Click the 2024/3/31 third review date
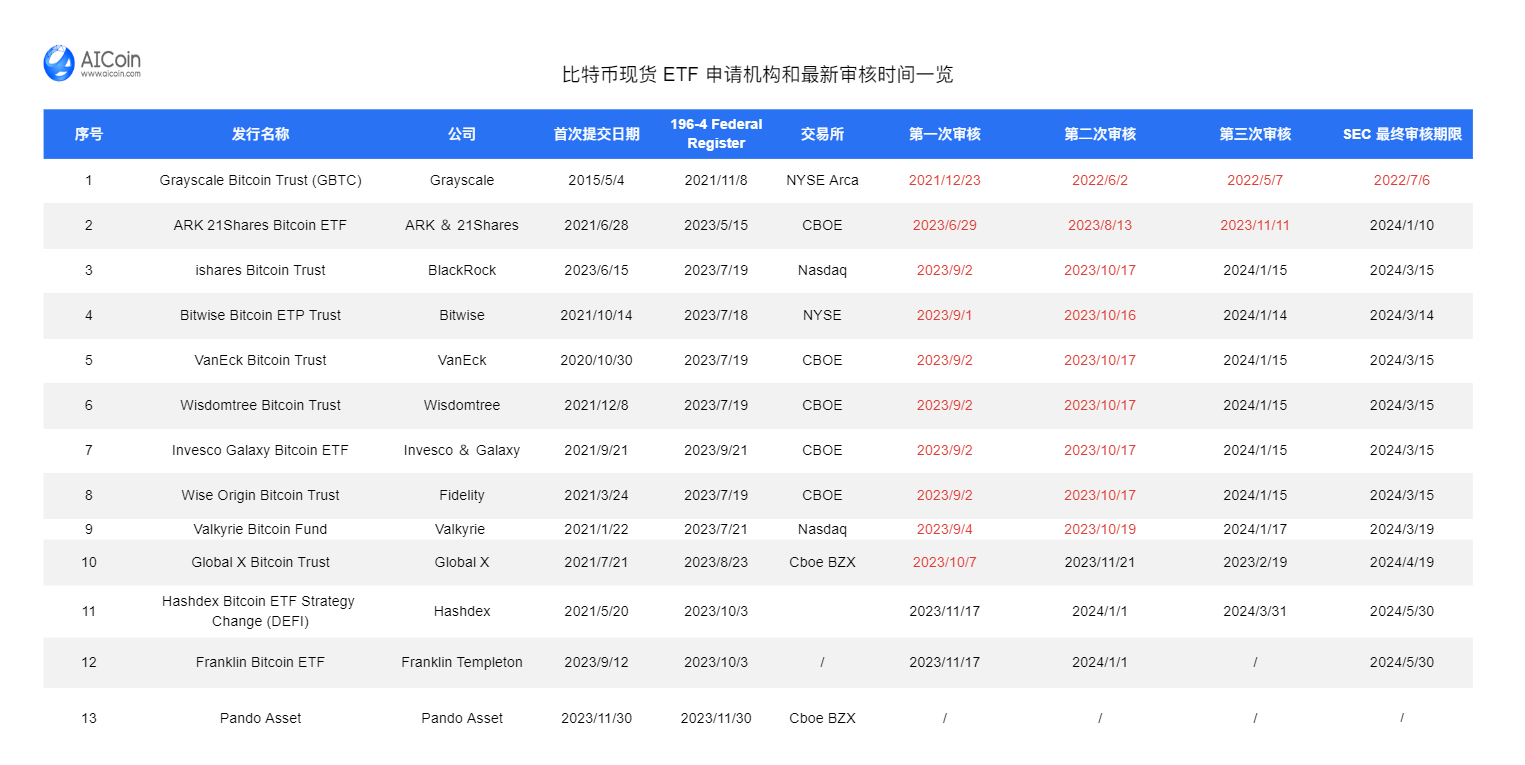Viewport: 1525px width, 765px height. tap(1255, 611)
